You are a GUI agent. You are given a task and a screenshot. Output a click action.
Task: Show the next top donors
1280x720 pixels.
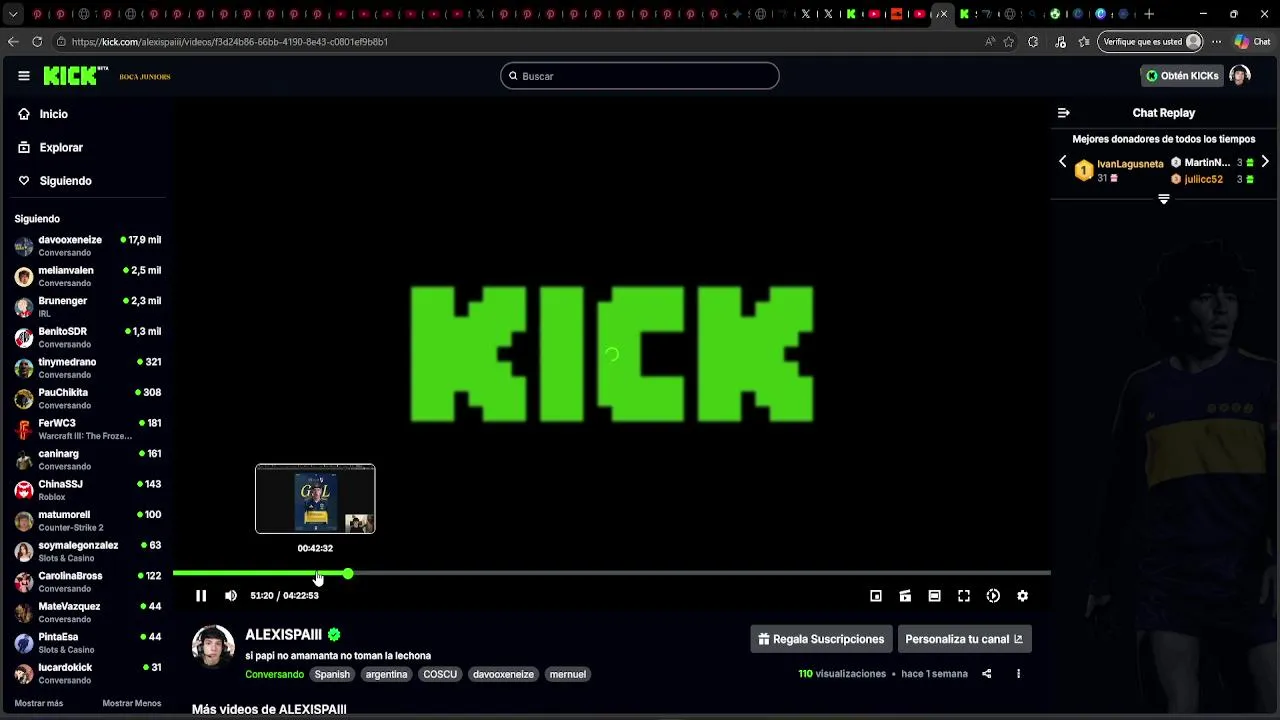tap(1265, 162)
